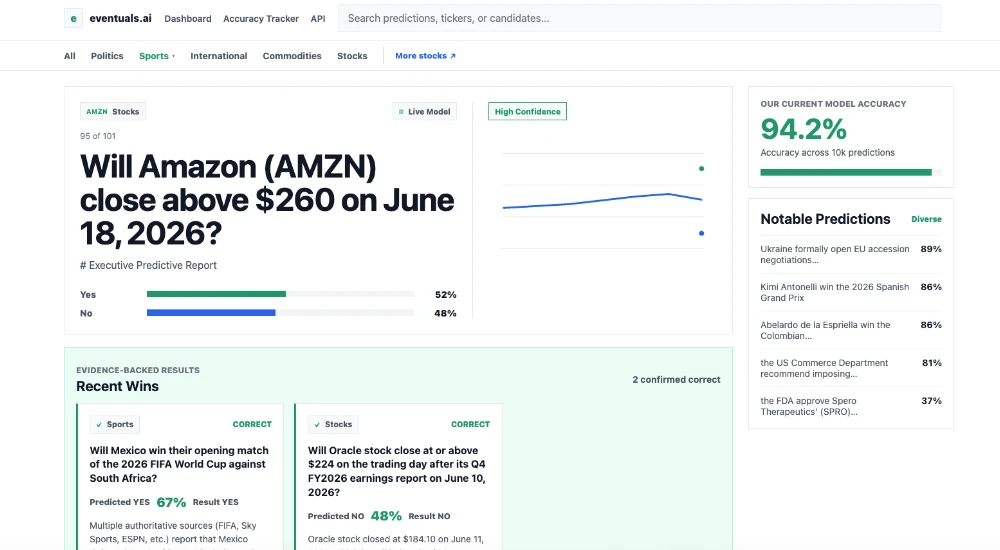Screen dimensions: 1000x550
Task: Click CORRECT label on Oracle card
Action: point(471,424)
